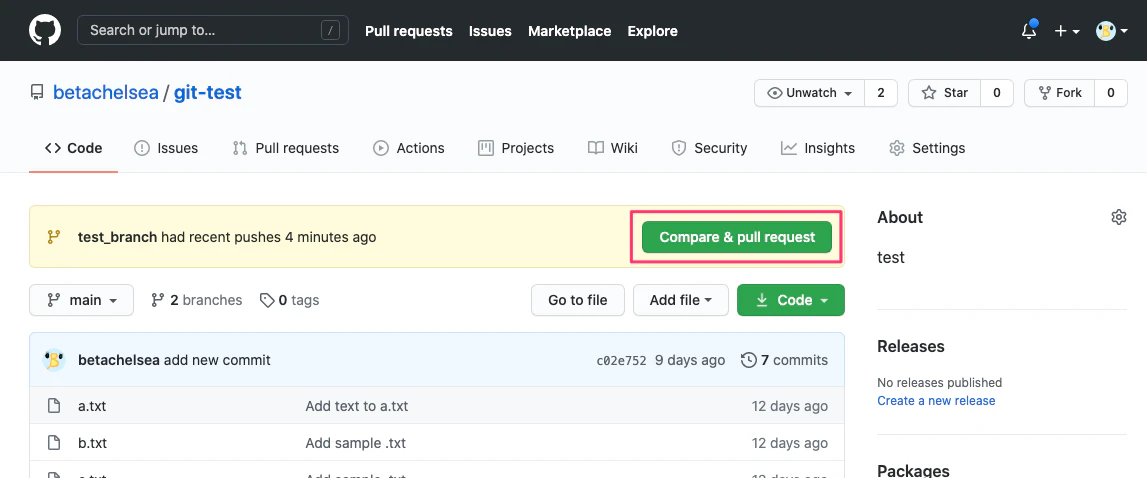Viewport: 1147px width, 478px height.
Task: View the 7 commits history
Action: [x=784, y=360]
